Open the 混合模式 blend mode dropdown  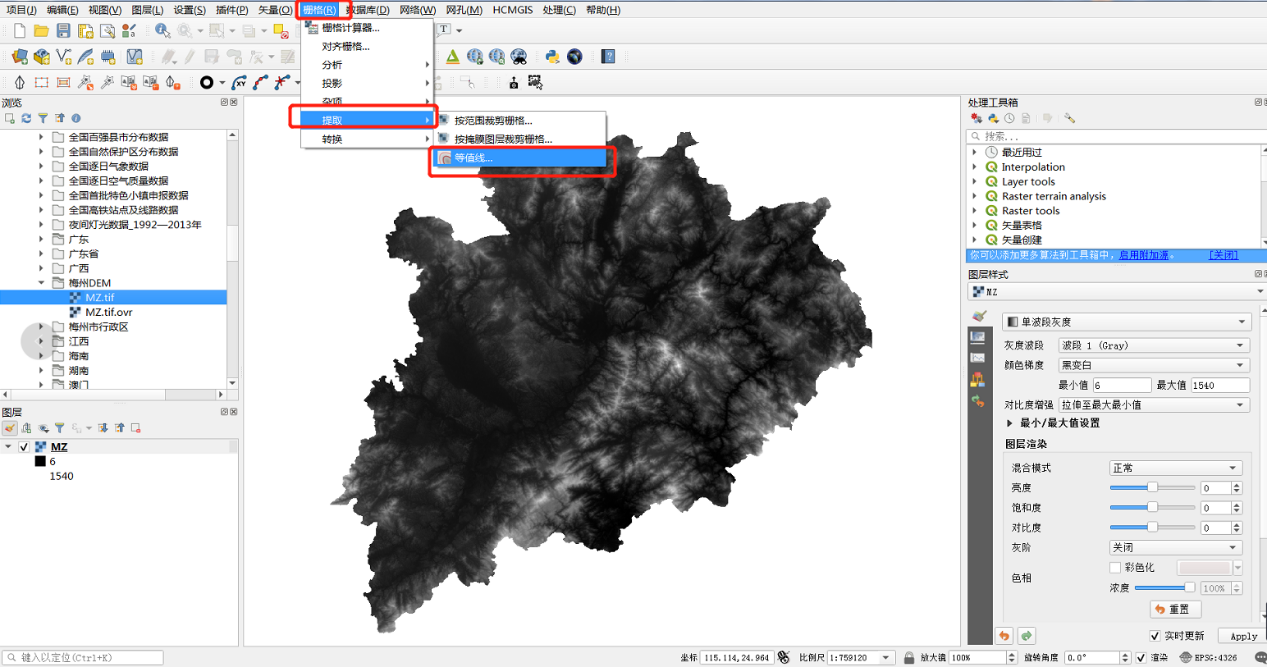1176,468
